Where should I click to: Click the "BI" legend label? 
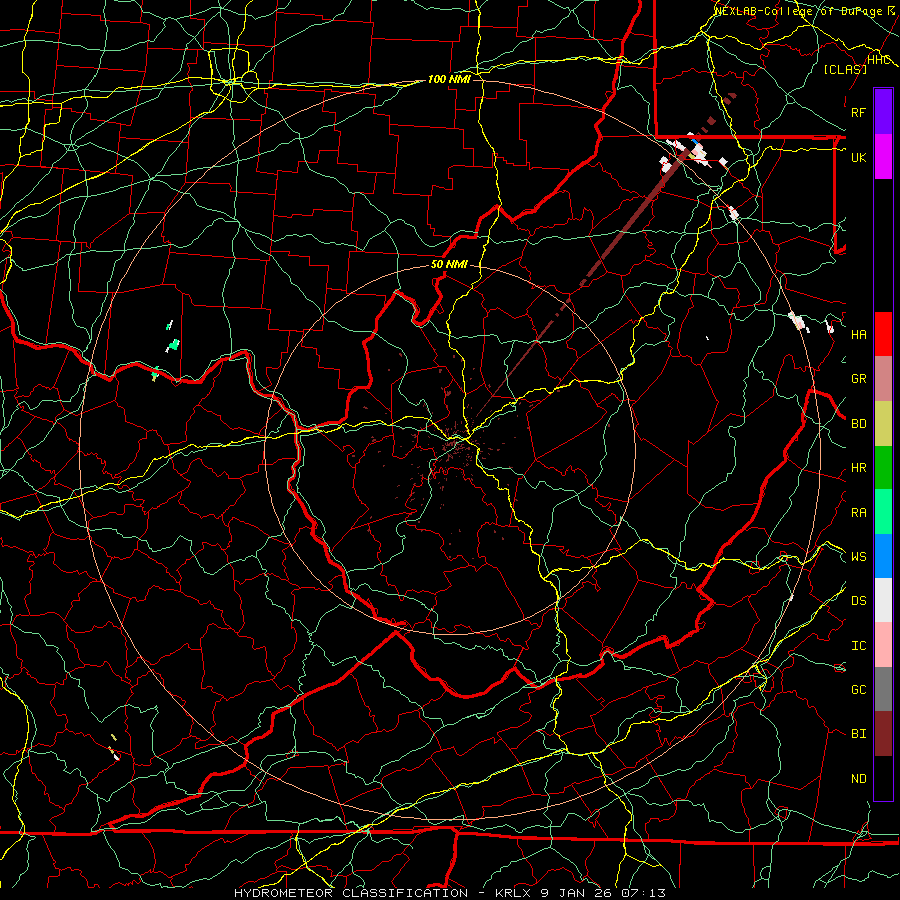click(858, 734)
